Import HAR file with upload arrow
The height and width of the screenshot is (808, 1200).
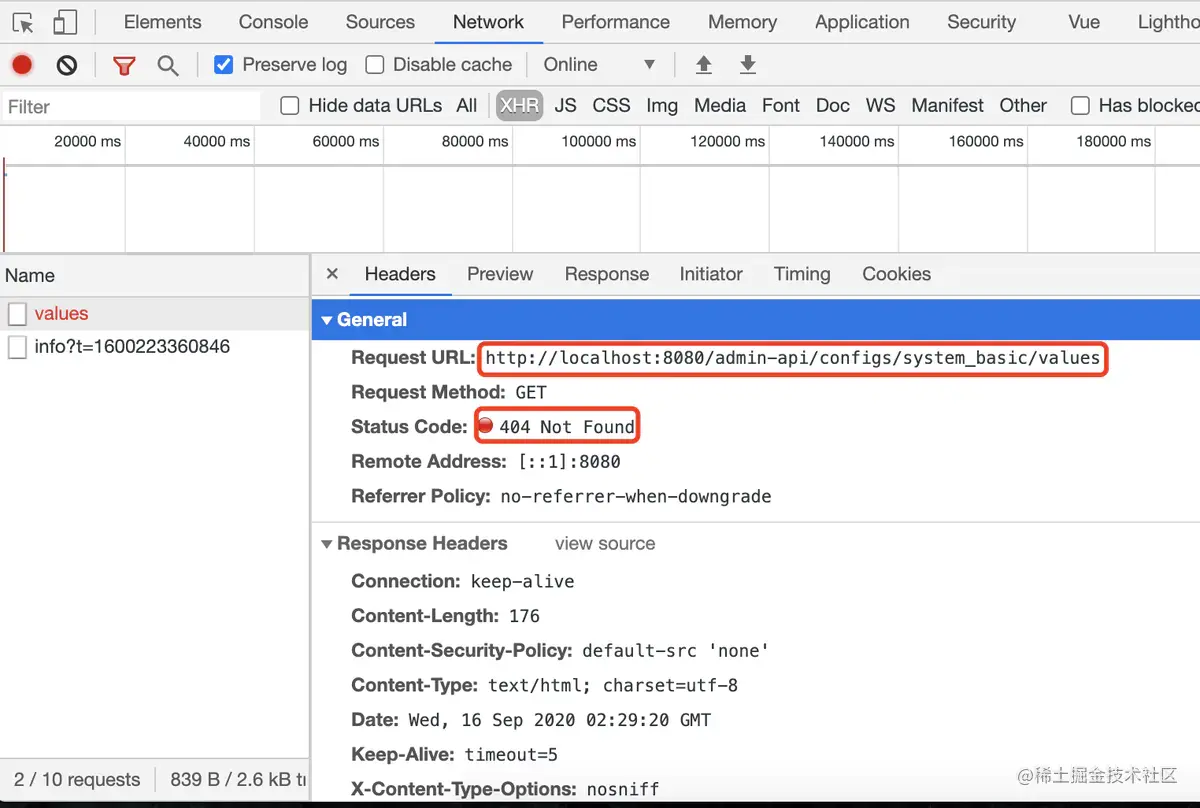(x=704, y=65)
